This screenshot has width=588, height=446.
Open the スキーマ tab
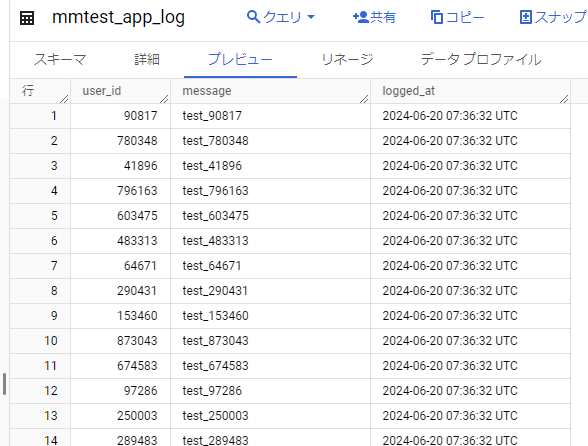point(60,59)
